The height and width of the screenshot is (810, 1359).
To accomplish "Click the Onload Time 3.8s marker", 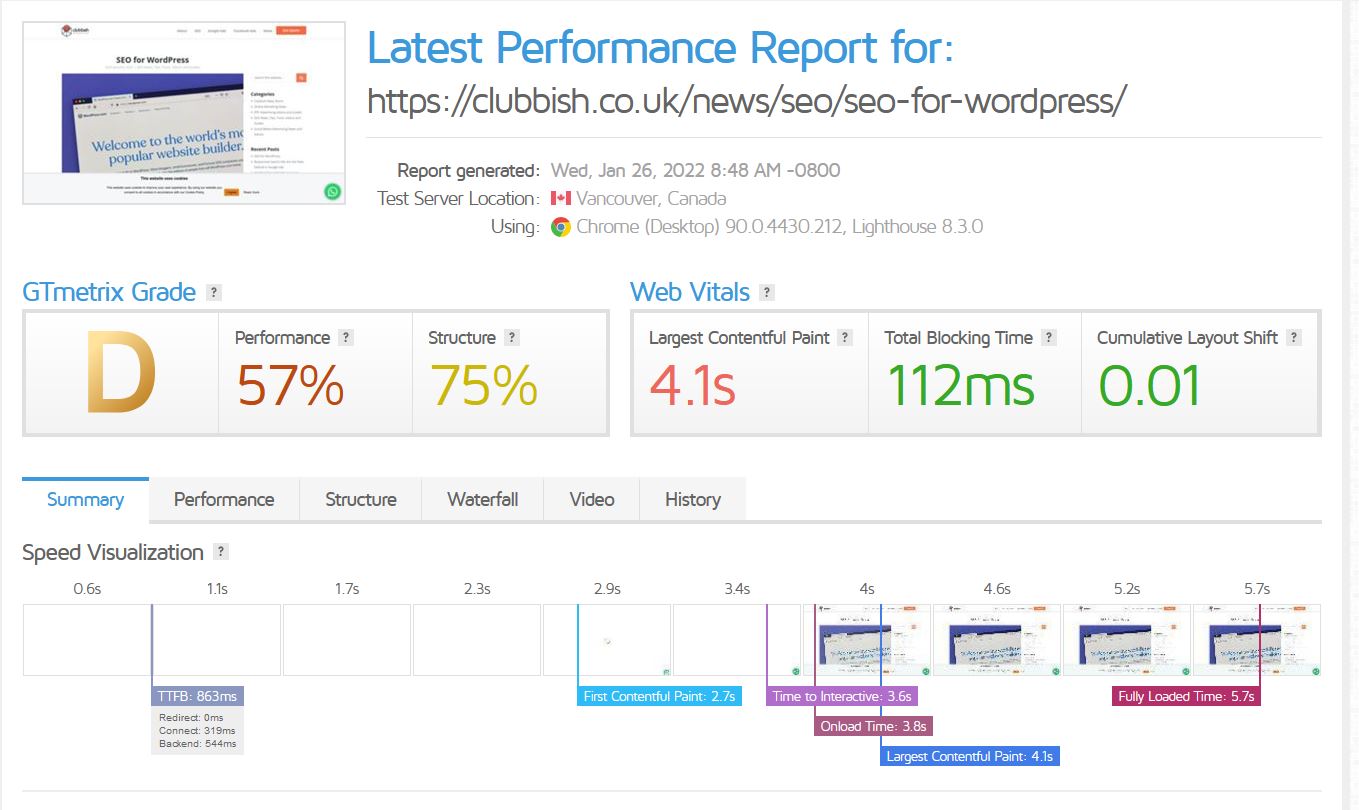I will coord(874,726).
